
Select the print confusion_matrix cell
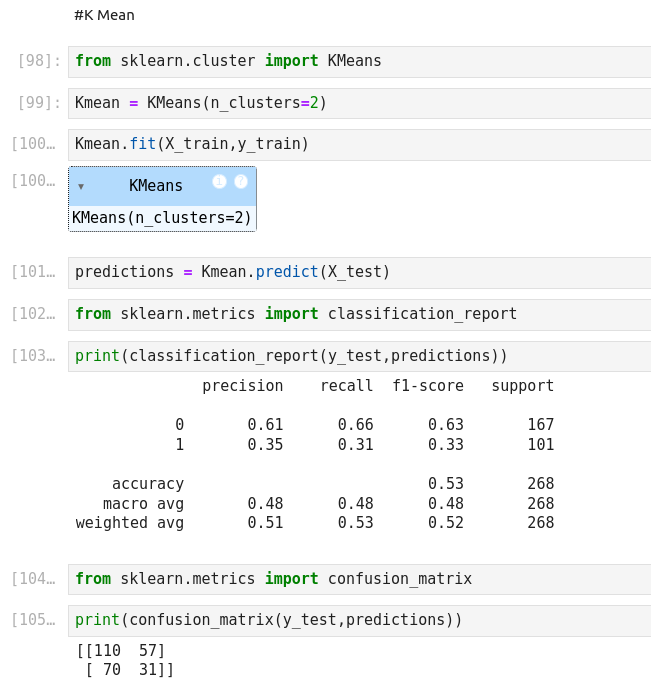click(358, 620)
